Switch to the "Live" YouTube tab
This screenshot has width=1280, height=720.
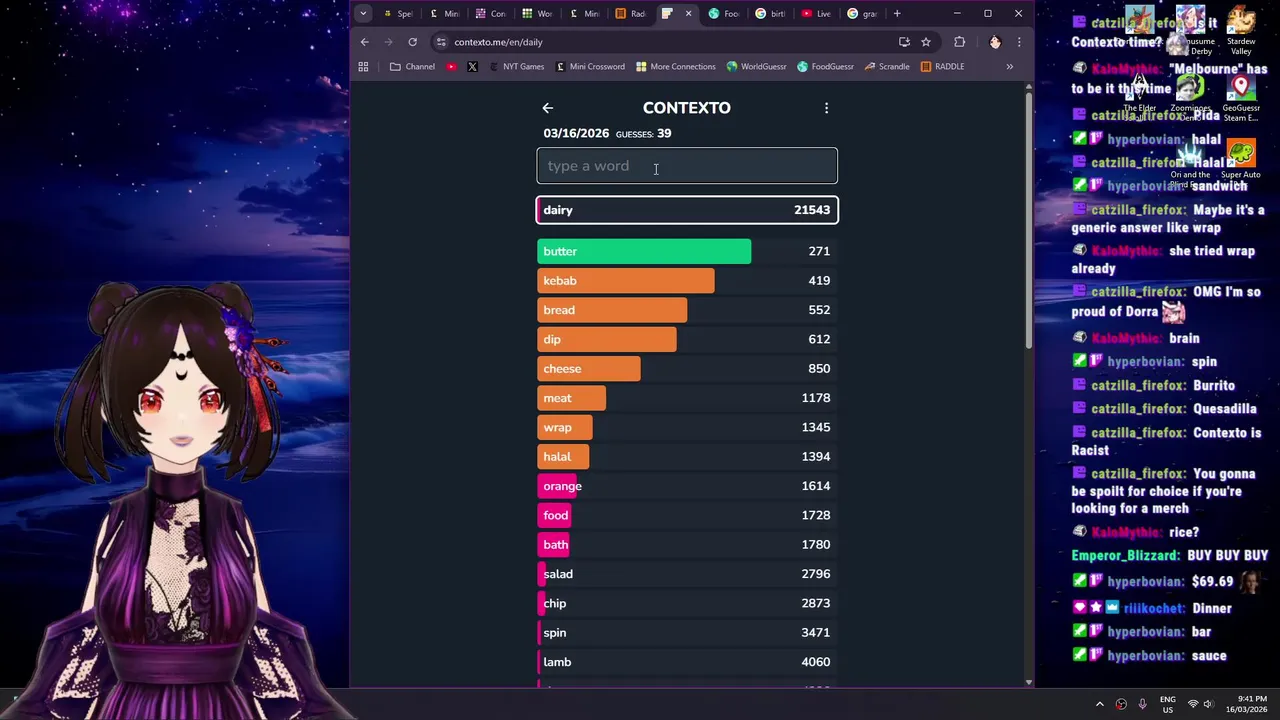817,13
